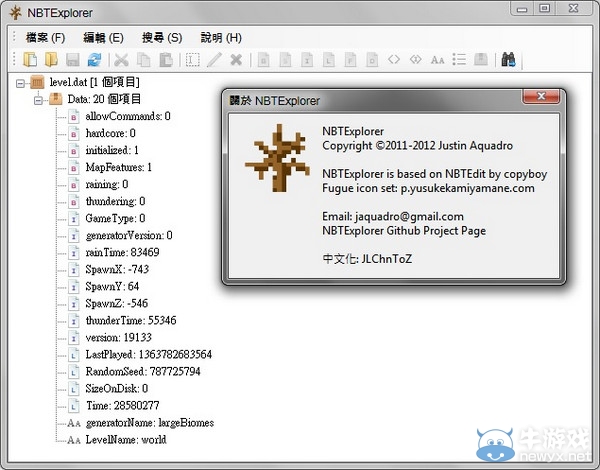Click the p.yusukekamiyamane.com Fugue icon link

(467, 188)
